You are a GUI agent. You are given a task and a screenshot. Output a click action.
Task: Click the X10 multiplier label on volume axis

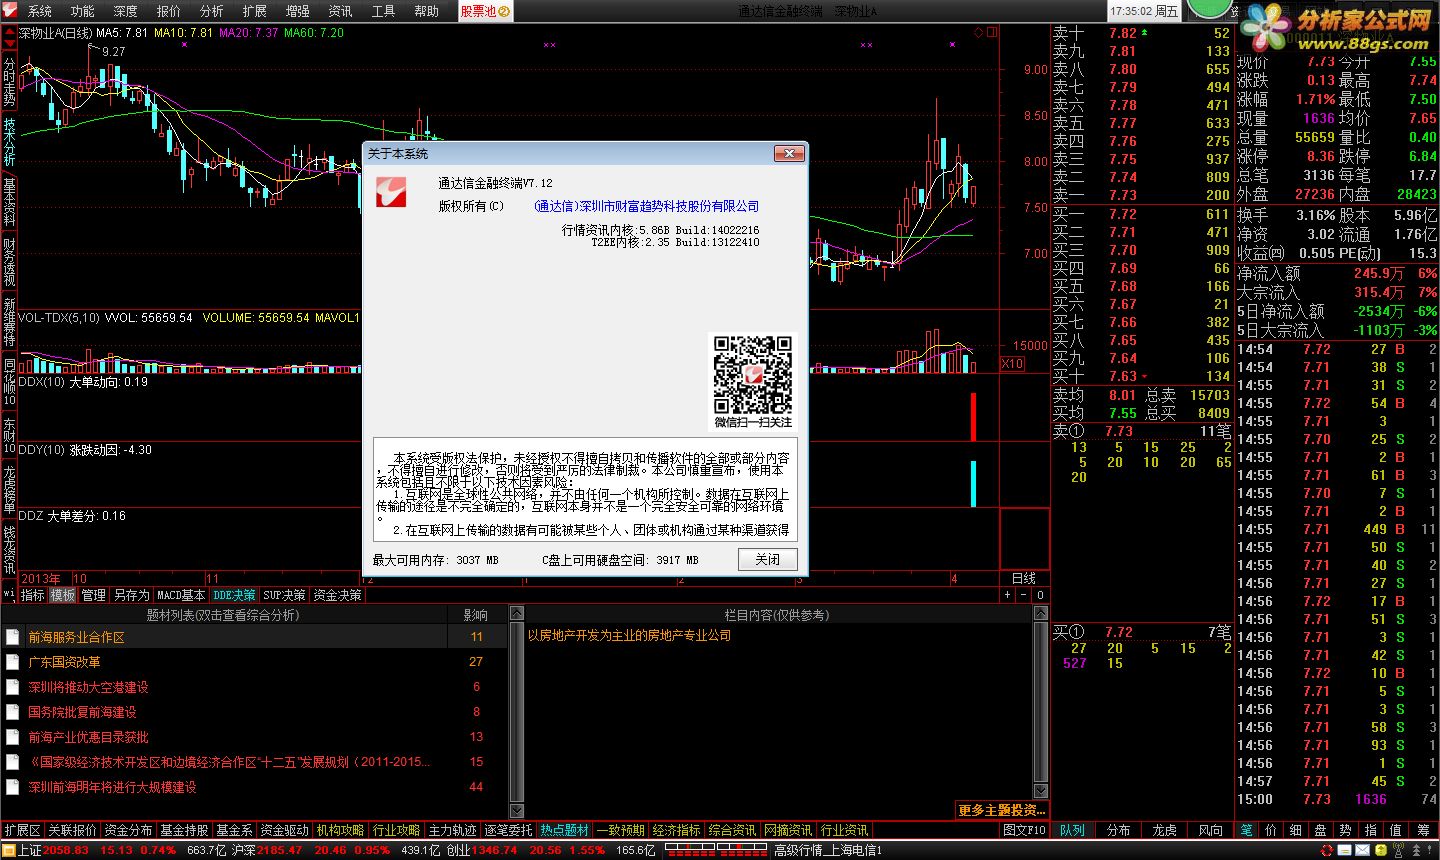(x=1012, y=364)
